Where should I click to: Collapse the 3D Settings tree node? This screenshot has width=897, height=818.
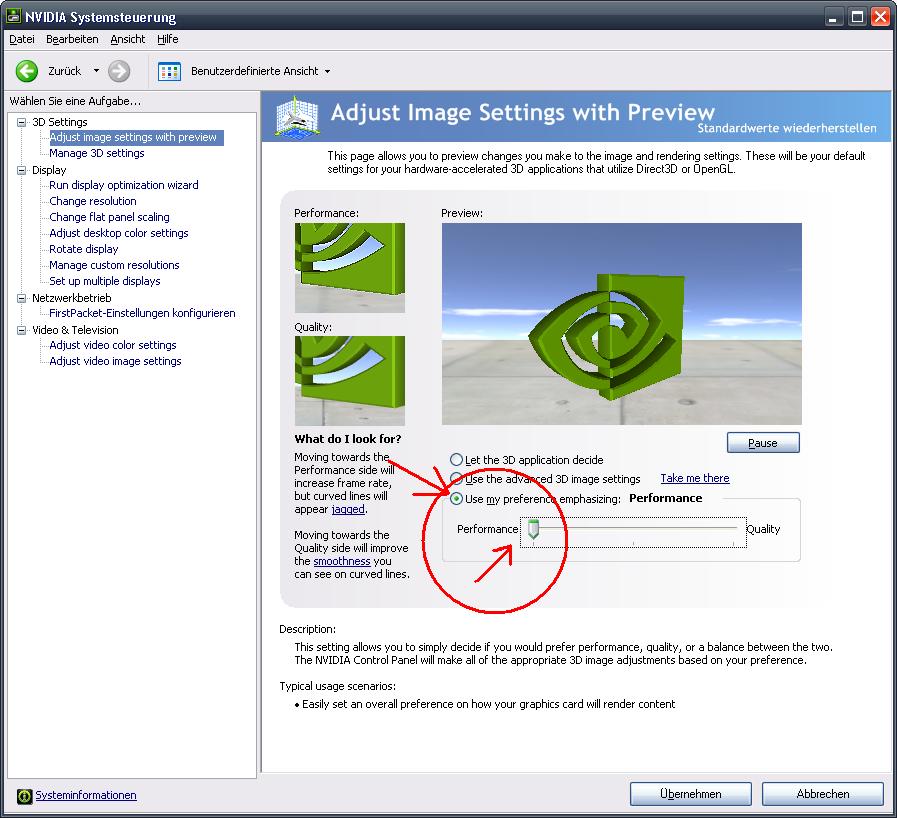(x=22, y=122)
